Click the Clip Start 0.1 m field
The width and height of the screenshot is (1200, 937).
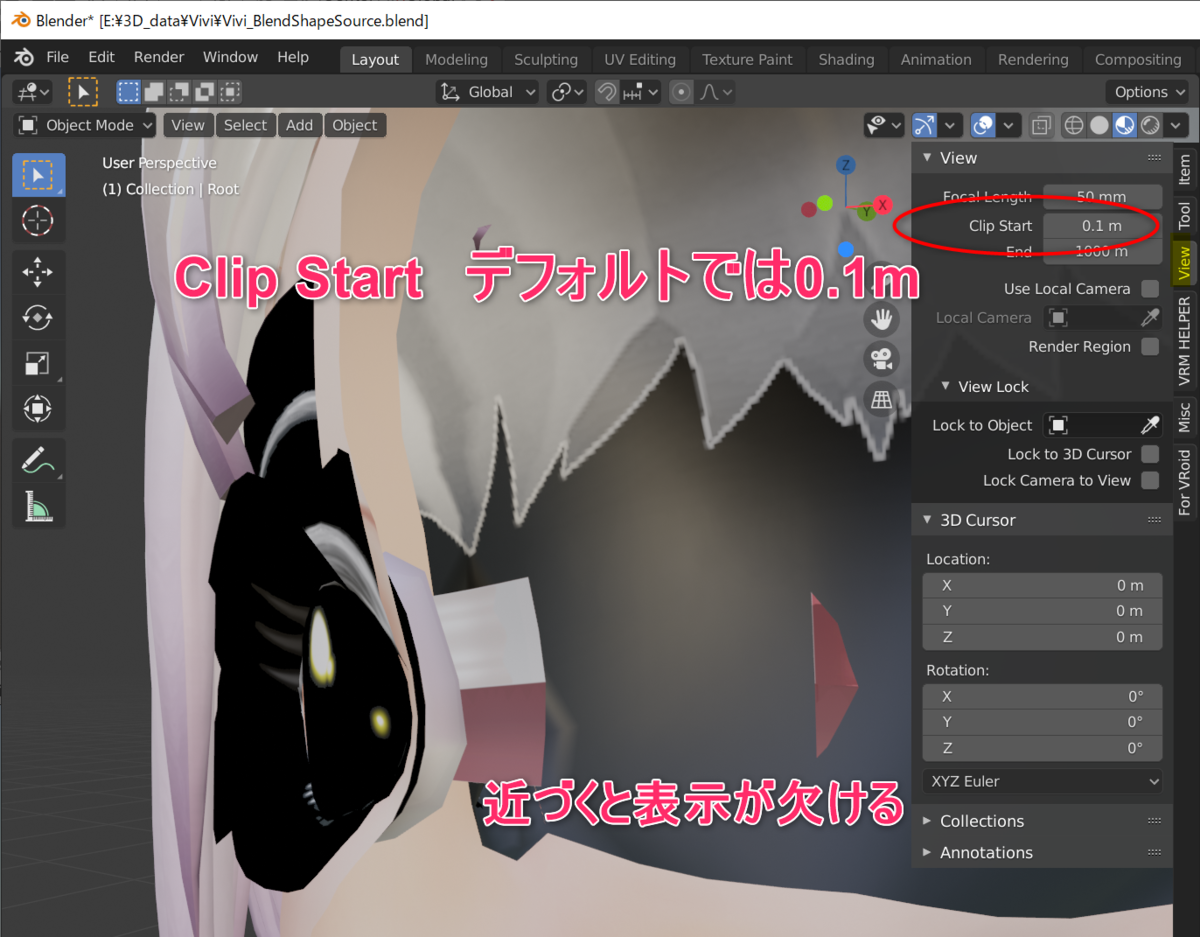(x=1102, y=226)
